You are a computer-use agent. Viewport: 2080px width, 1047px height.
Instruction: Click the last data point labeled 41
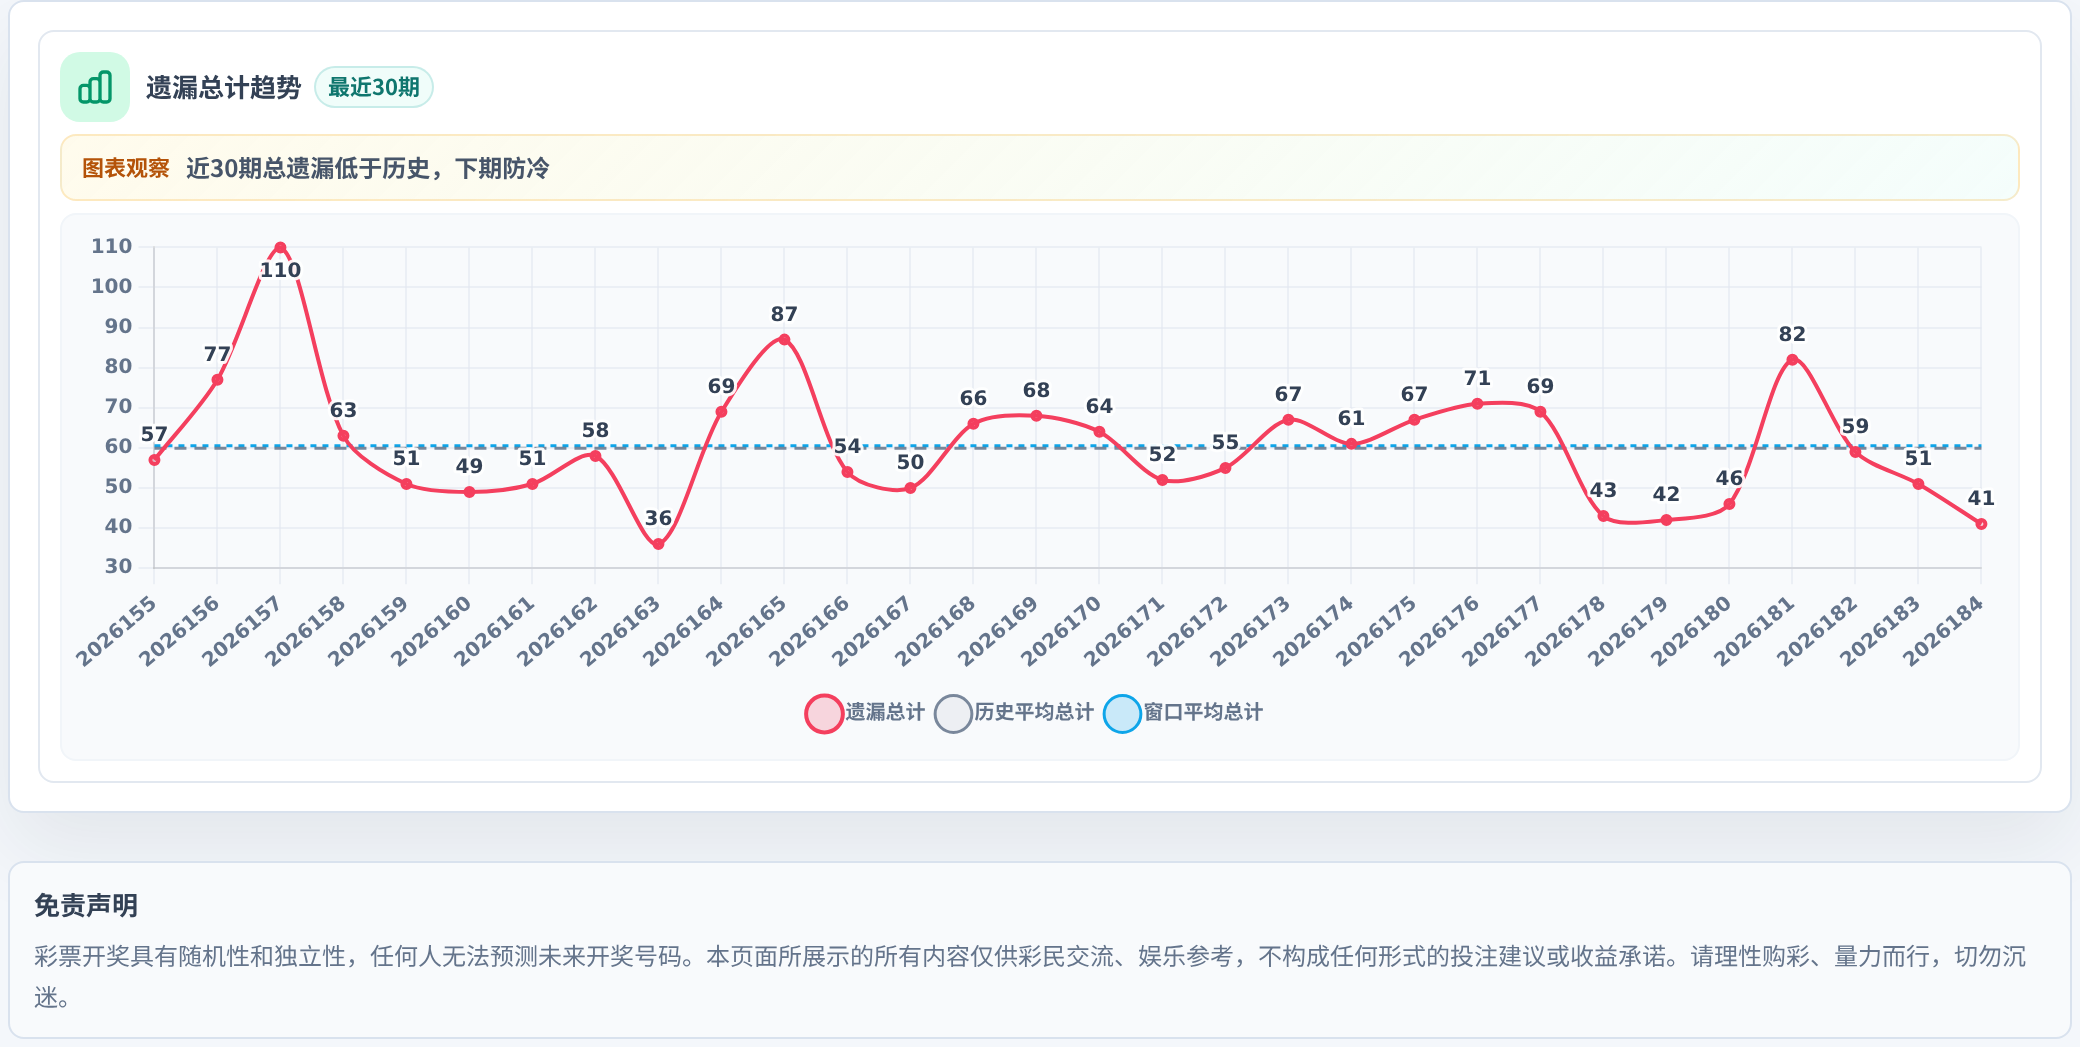(x=1981, y=524)
